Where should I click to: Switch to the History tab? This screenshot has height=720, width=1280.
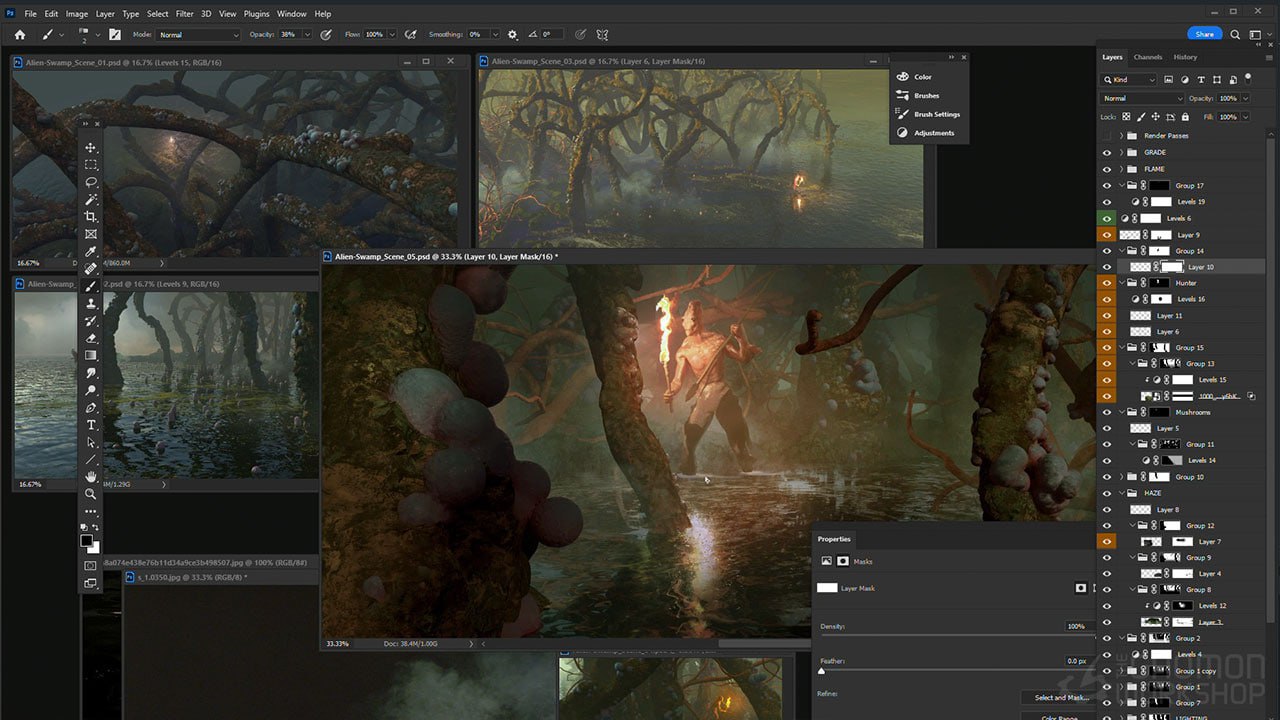coord(1185,57)
